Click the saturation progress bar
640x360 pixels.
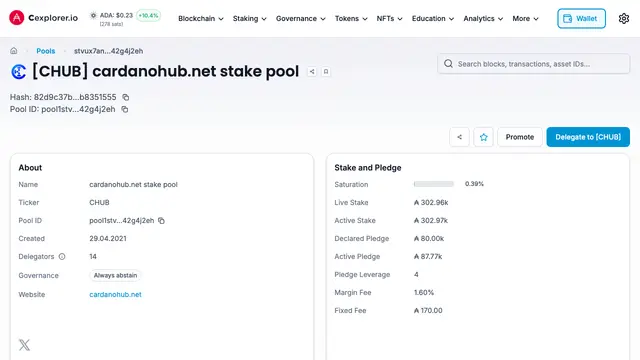[433, 184]
